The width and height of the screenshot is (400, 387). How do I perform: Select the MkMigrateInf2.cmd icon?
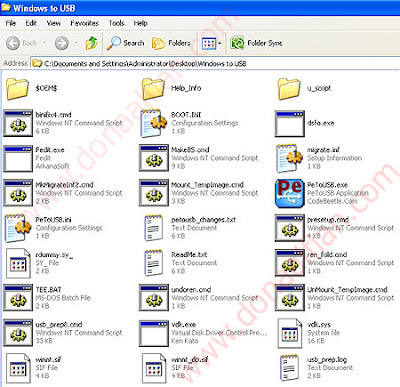click(18, 193)
